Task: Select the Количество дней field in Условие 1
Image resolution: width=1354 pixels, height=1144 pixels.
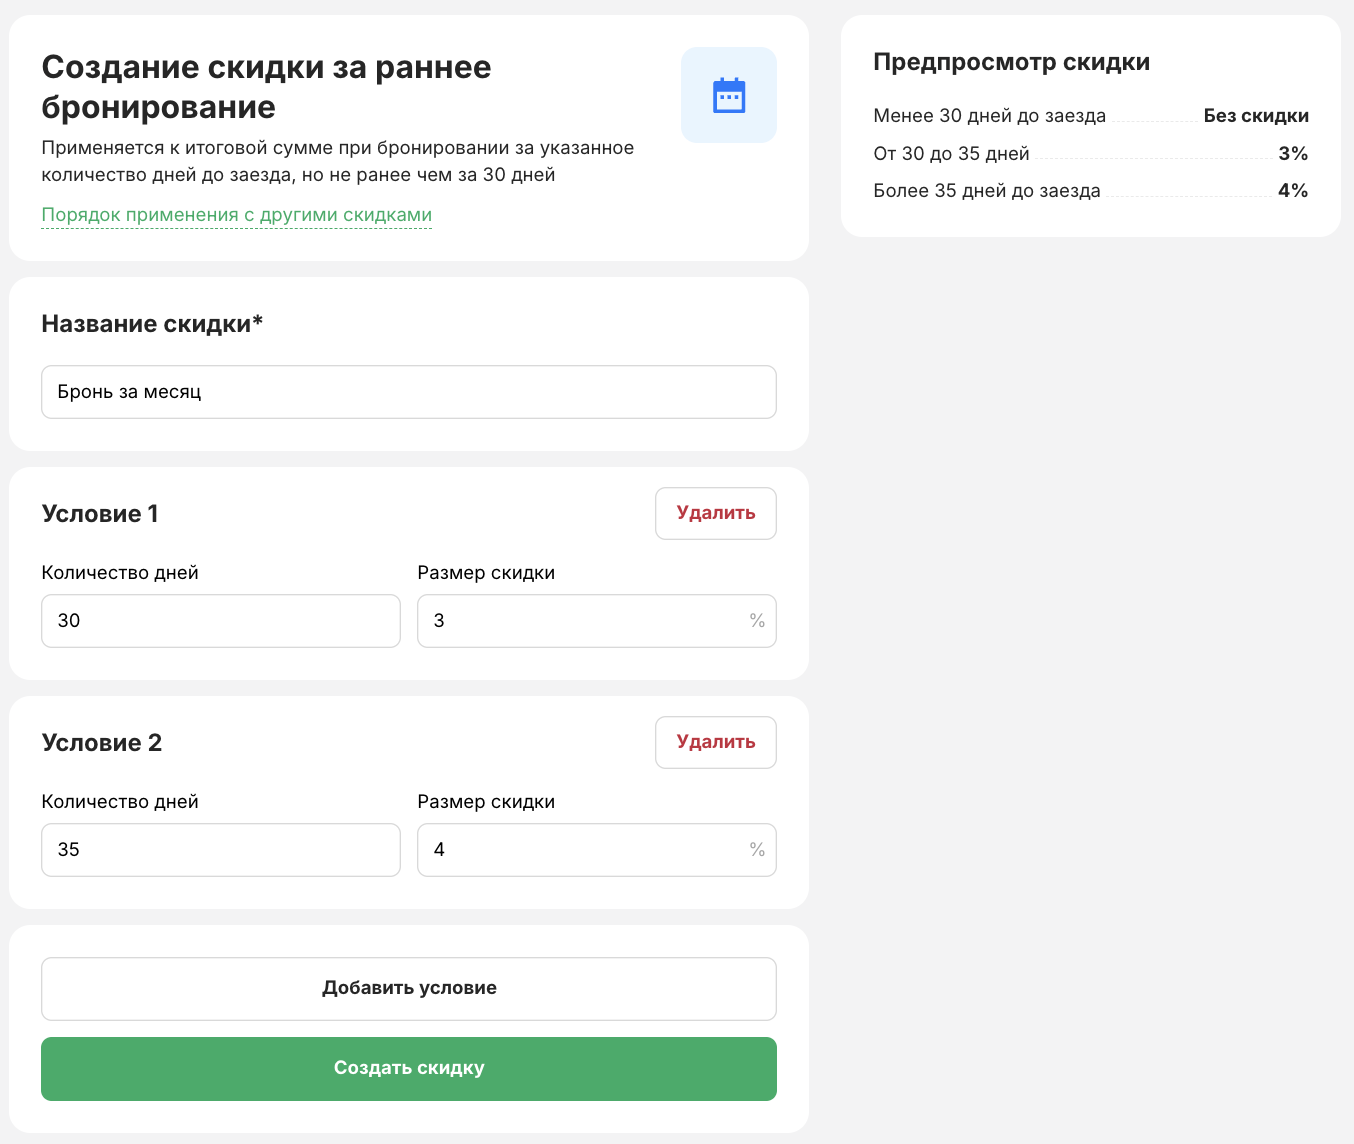Action: click(221, 621)
